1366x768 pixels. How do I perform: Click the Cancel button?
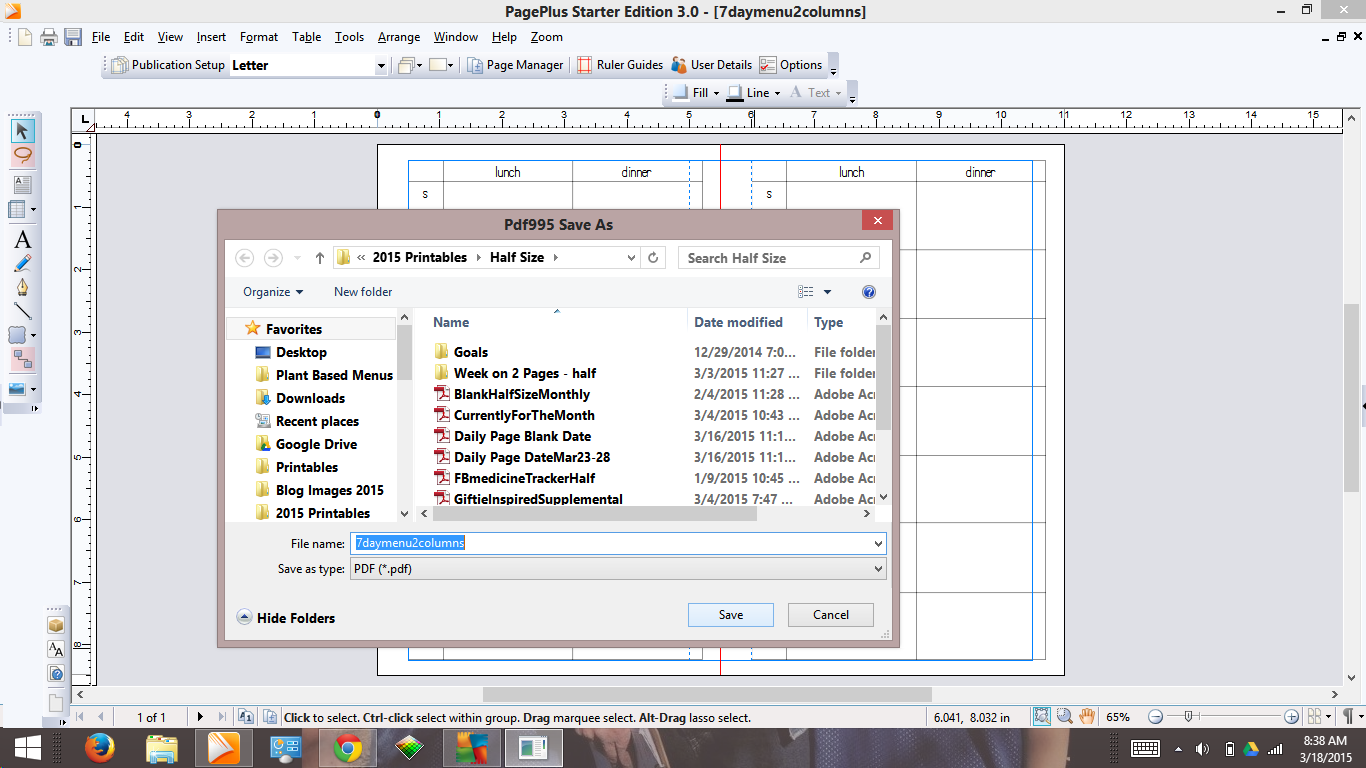tap(831, 615)
